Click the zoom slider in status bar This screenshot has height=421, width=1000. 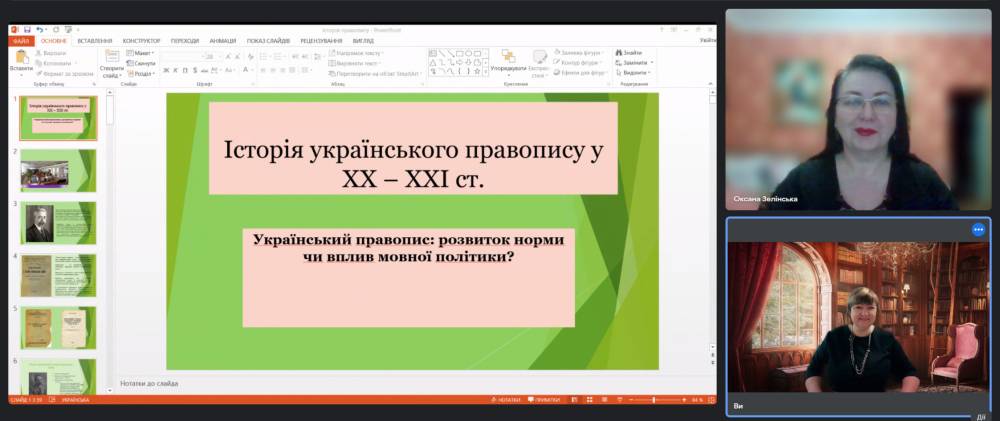click(653, 400)
